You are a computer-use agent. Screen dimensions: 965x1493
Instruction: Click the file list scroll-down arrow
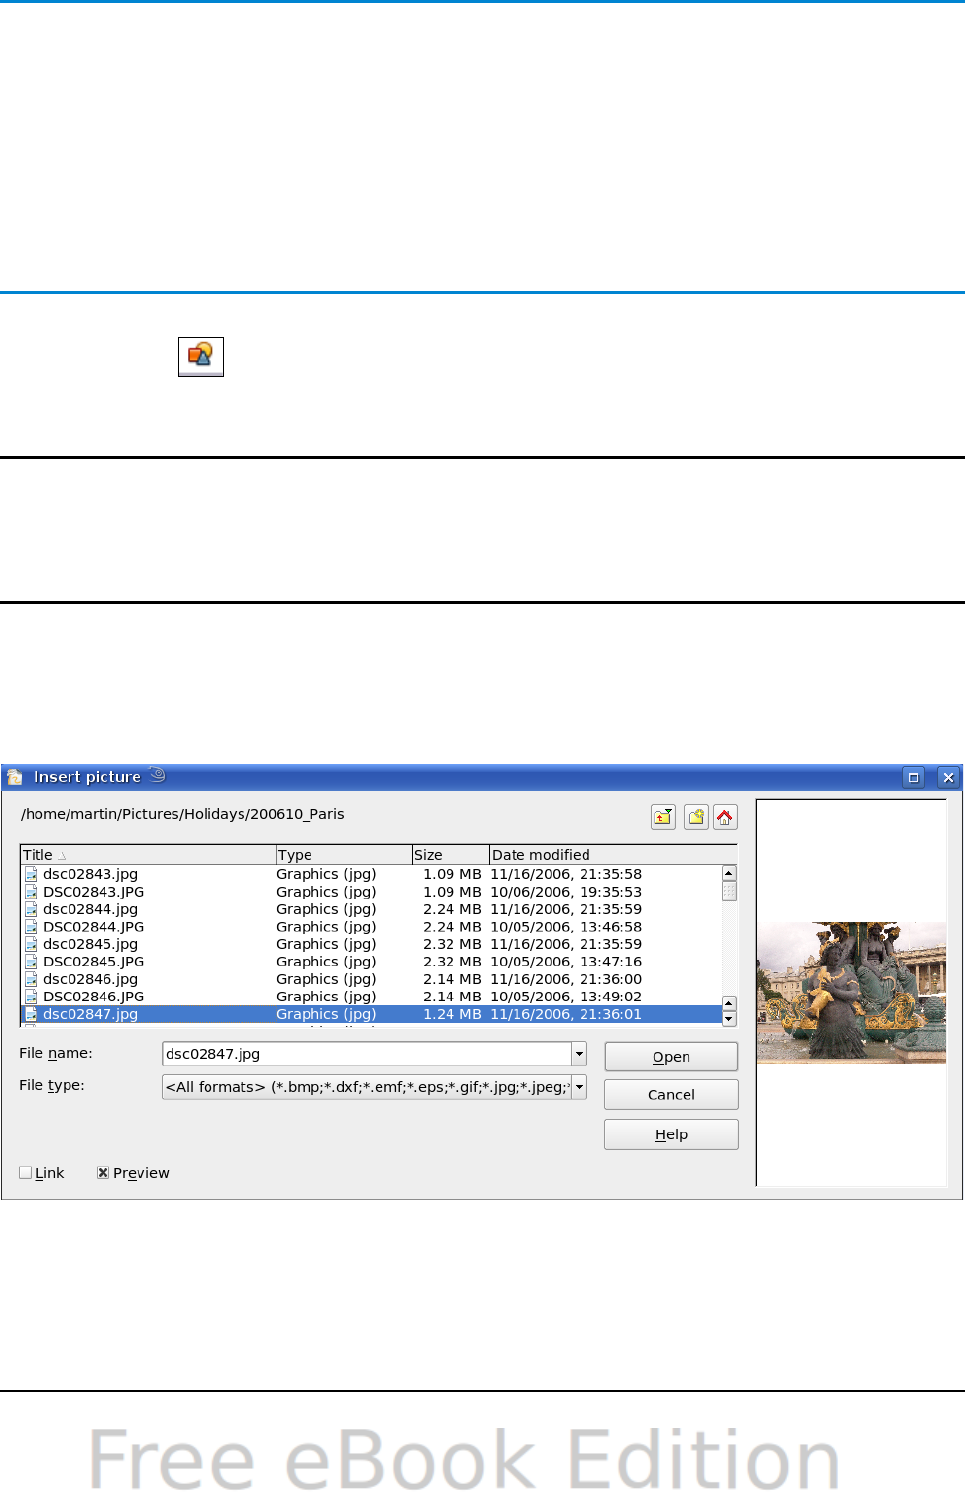pos(729,1019)
